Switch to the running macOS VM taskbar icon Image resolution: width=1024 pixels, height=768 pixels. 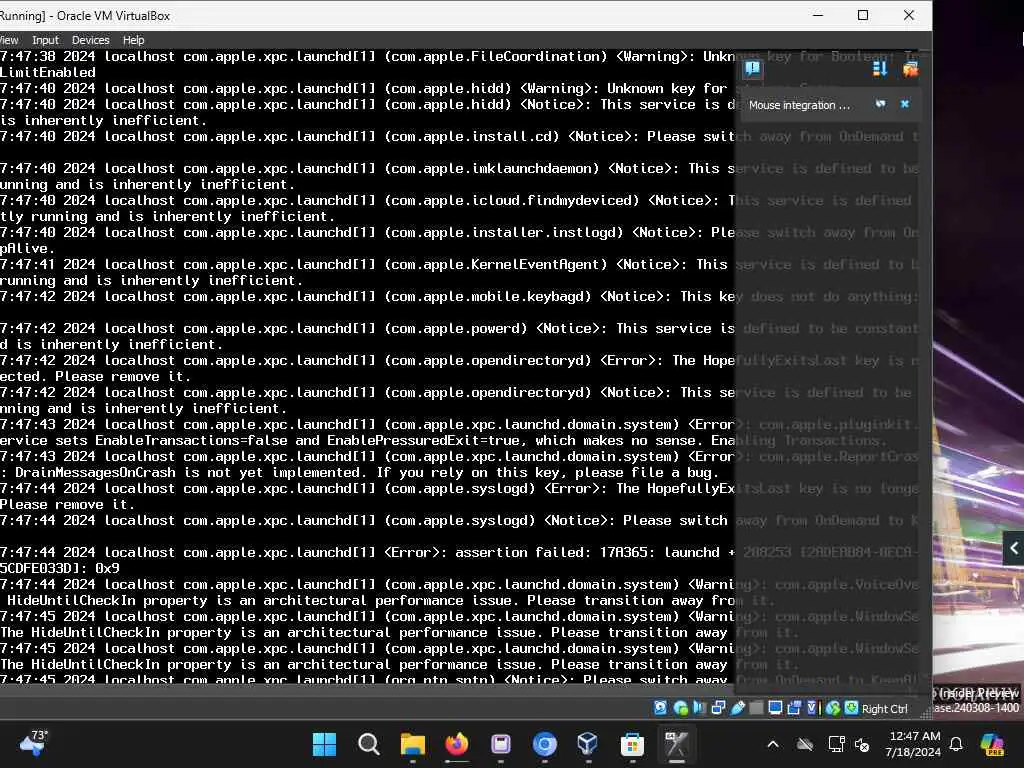(676, 744)
